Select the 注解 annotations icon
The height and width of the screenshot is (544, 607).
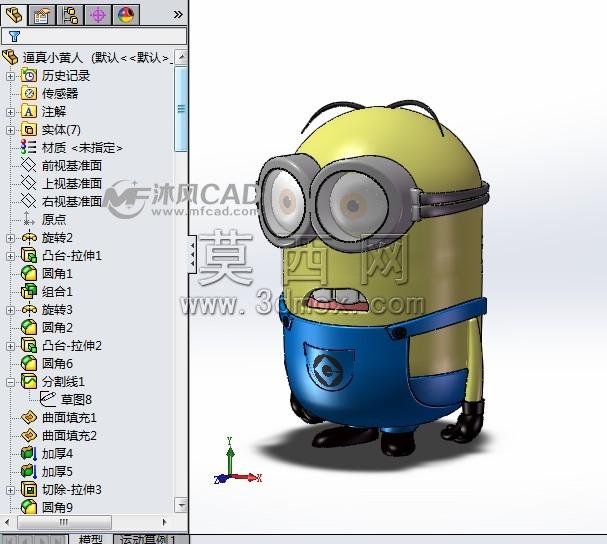tap(29, 112)
